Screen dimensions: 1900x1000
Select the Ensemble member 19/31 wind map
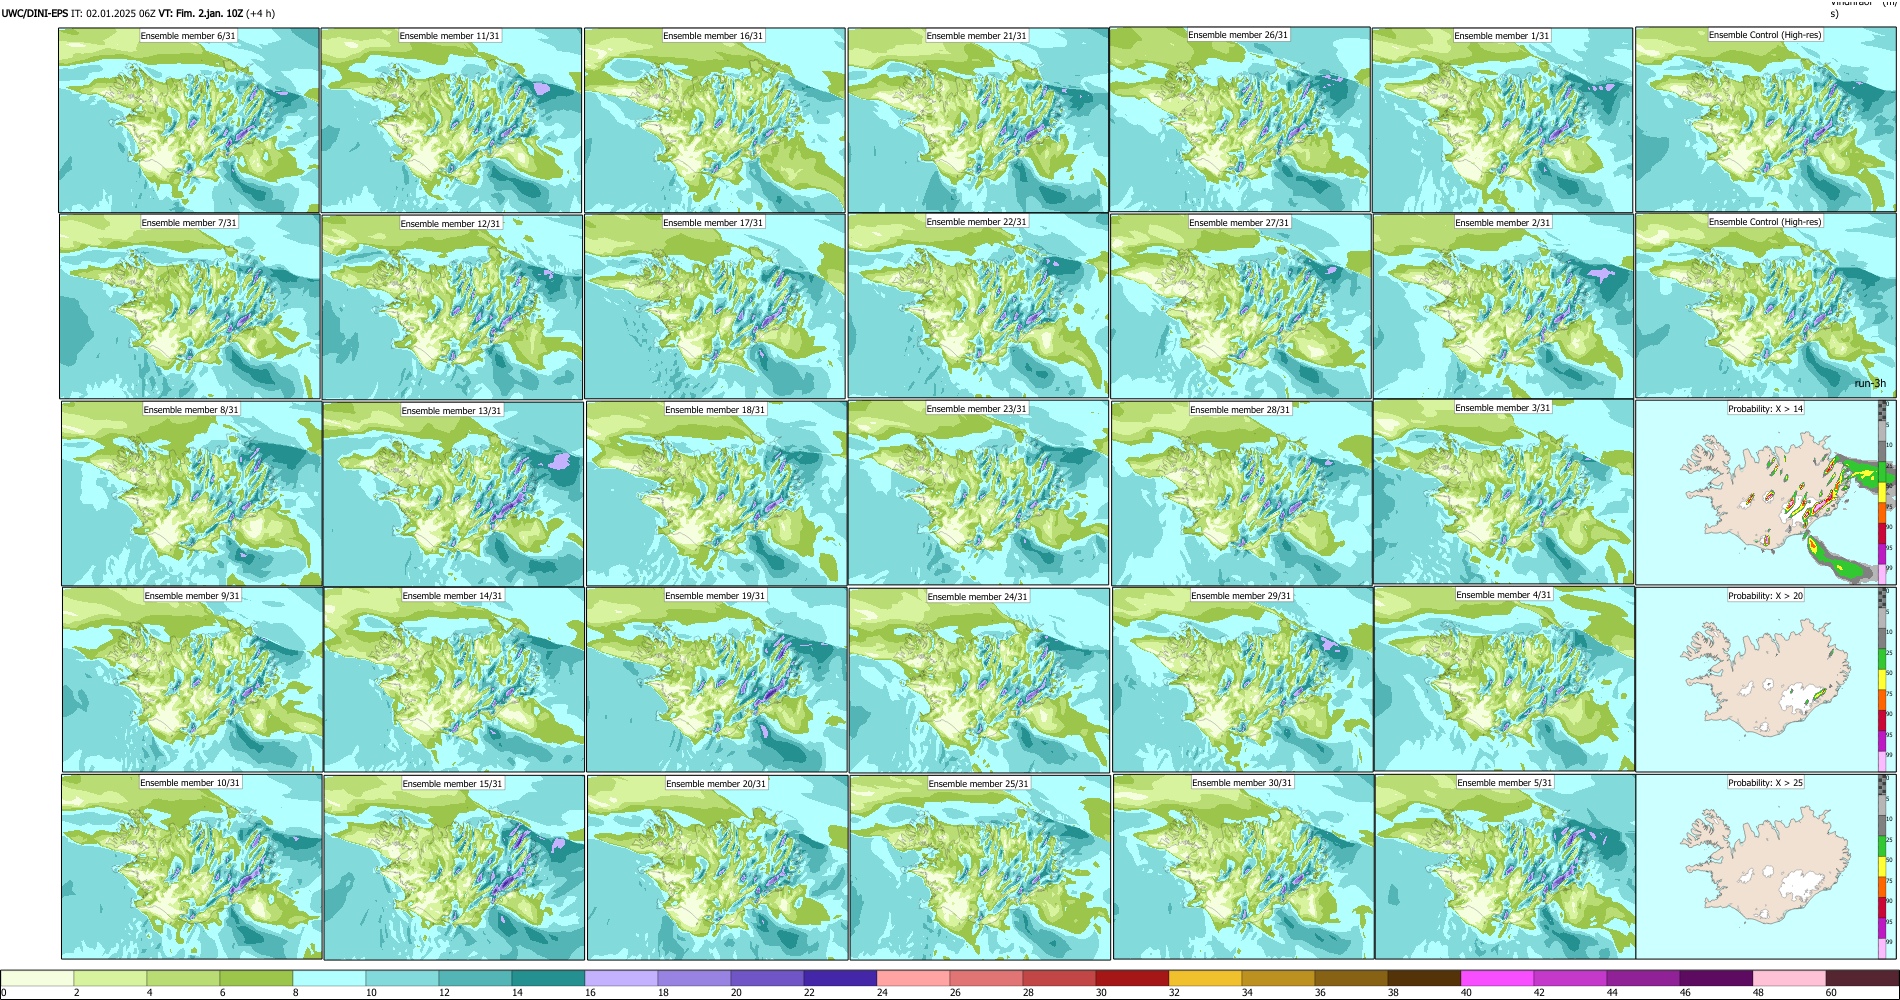(717, 680)
